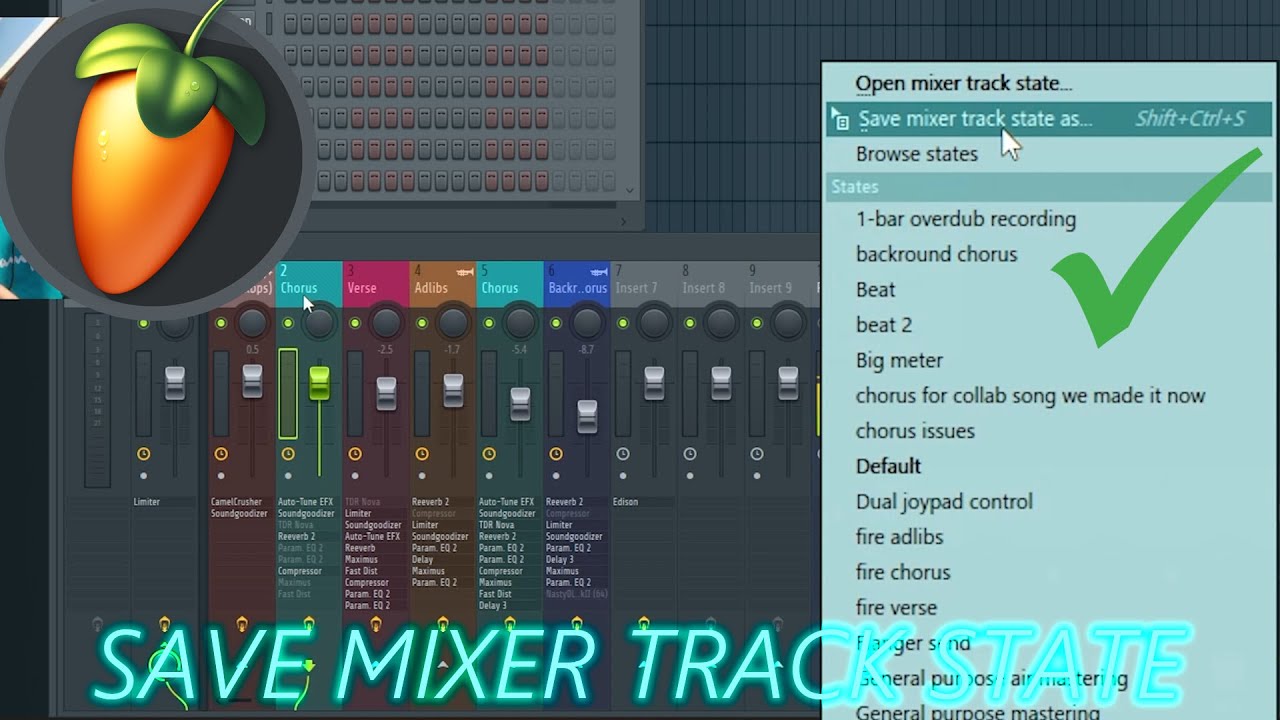Click the trumpet icon on the Adlibs track
The image size is (1280, 720).
pyautogui.click(x=464, y=271)
